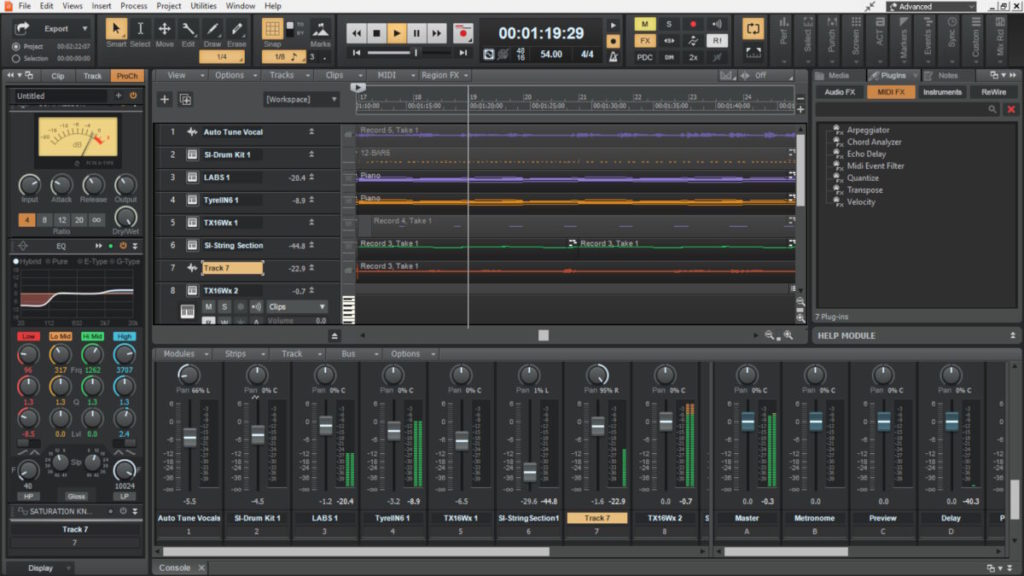Select the Select tool
This screenshot has width=1024, height=576.
140,29
